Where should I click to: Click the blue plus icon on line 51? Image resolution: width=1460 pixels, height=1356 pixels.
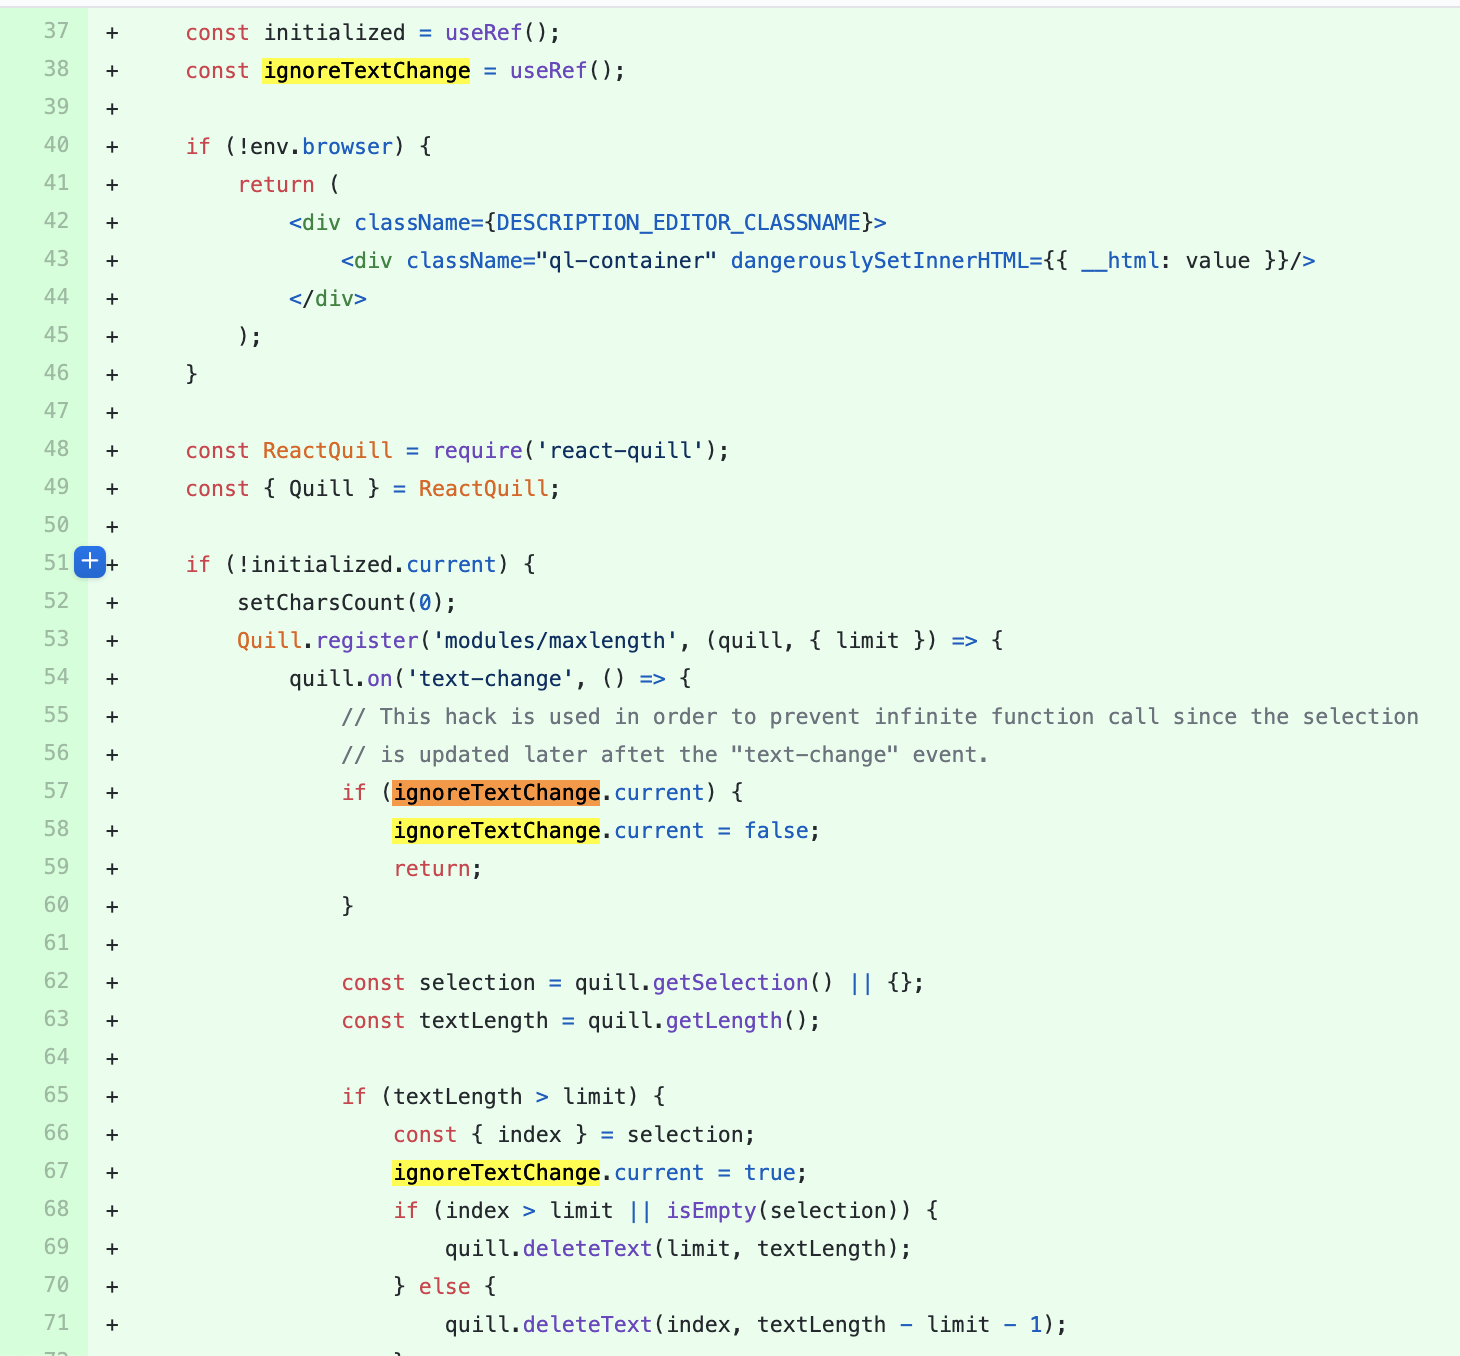[89, 562]
